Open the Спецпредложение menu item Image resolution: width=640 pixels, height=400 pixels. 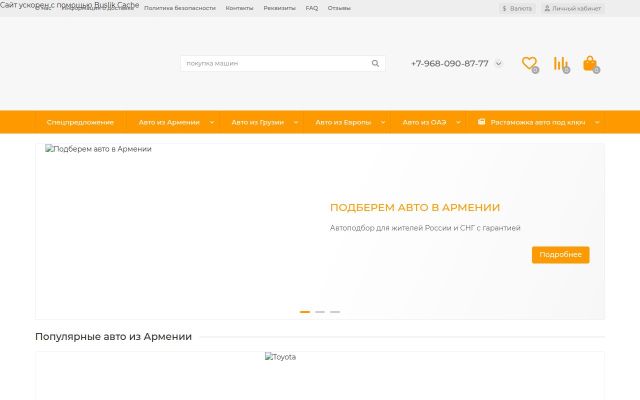click(x=80, y=122)
